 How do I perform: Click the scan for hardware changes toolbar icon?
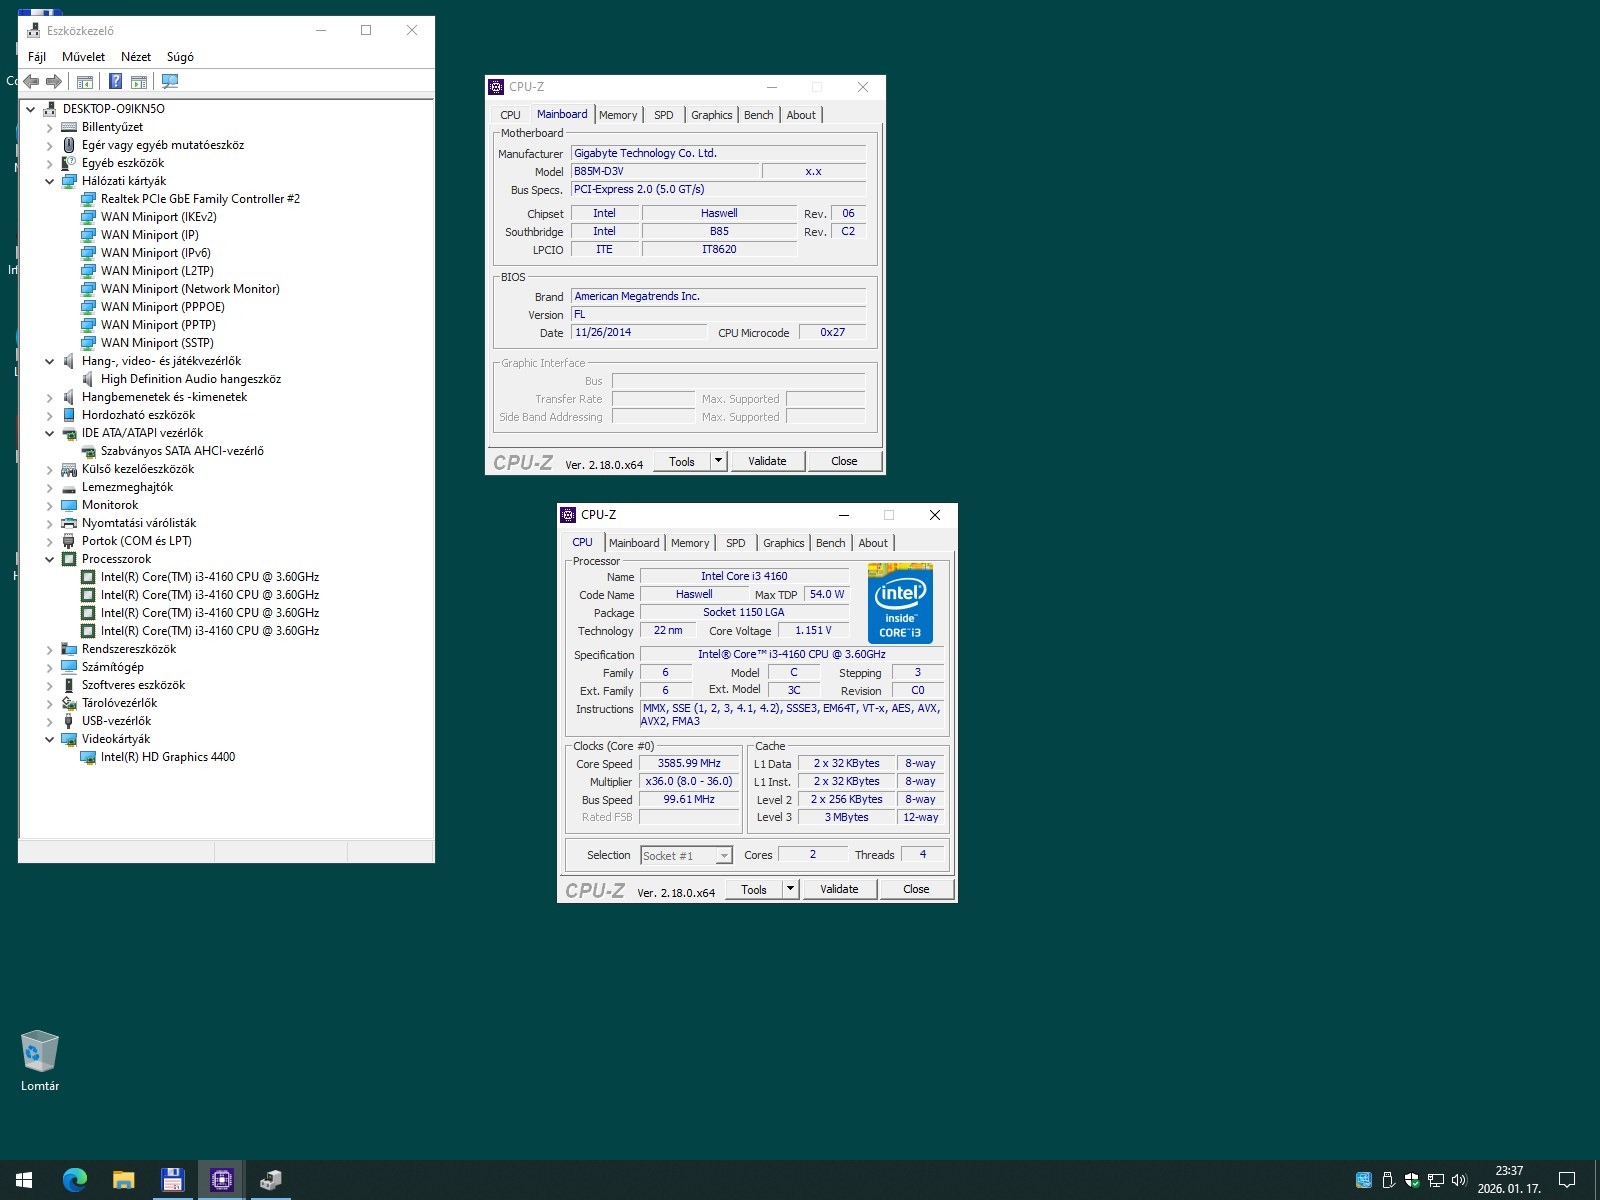[170, 82]
